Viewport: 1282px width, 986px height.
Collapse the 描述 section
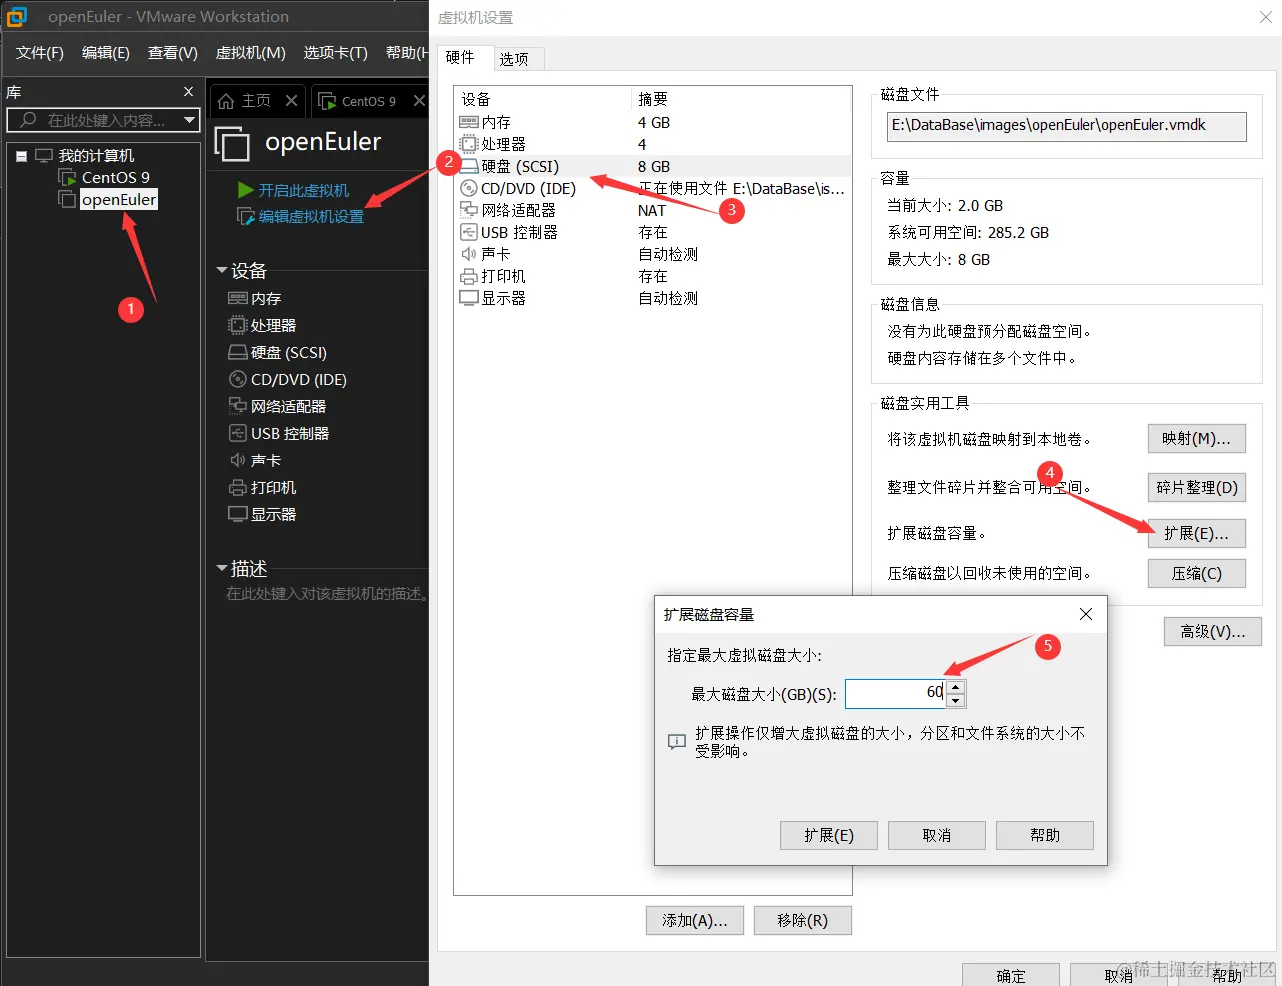click(x=222, y=568)
